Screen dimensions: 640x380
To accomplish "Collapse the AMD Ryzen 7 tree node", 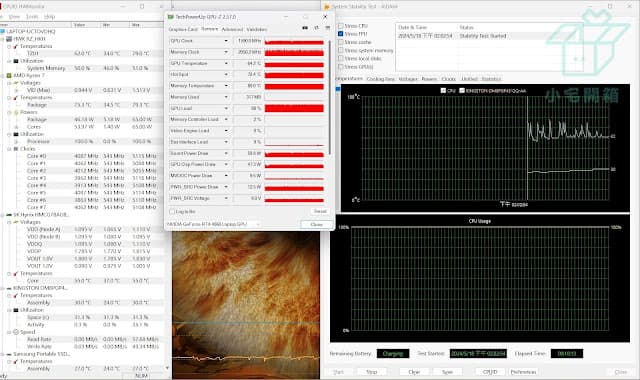I will (3, 76).
